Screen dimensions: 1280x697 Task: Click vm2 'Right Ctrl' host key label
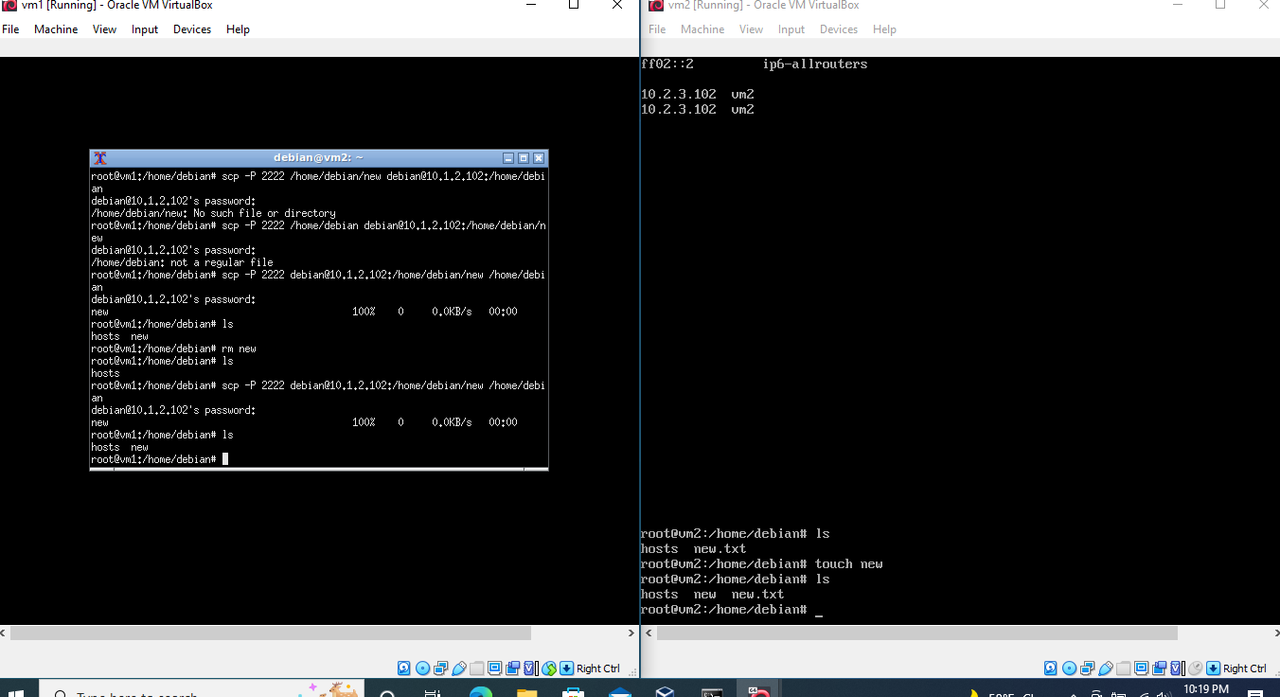coord(1244,668)
